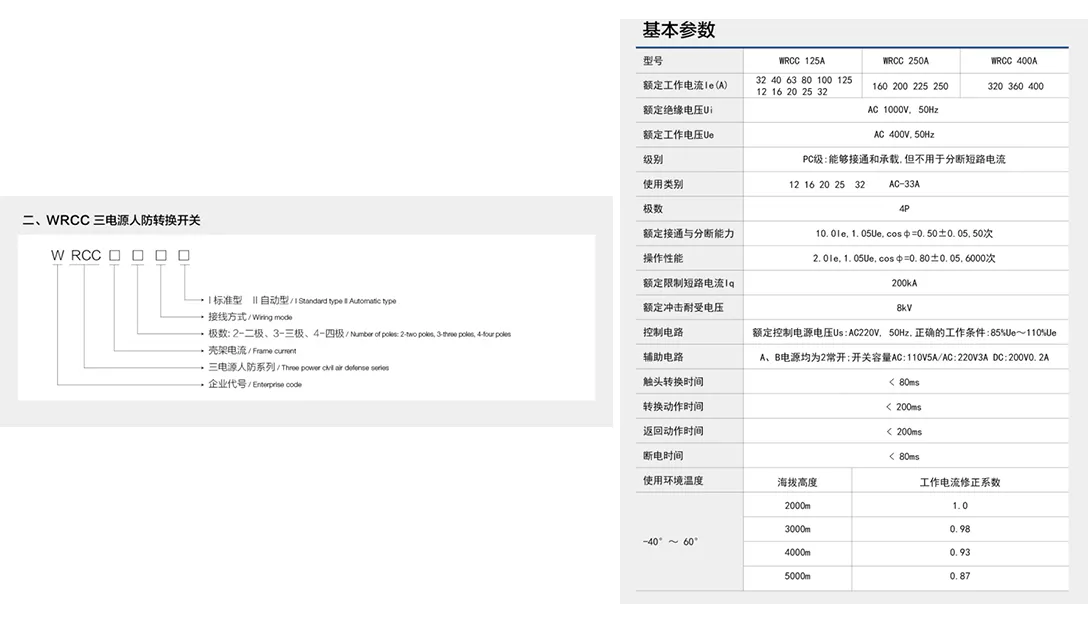Select the 0.87 correction factor for 5000m
The width and height of the screenshot is (1090, 623).
pyautogui.click(x=959, y=577)
